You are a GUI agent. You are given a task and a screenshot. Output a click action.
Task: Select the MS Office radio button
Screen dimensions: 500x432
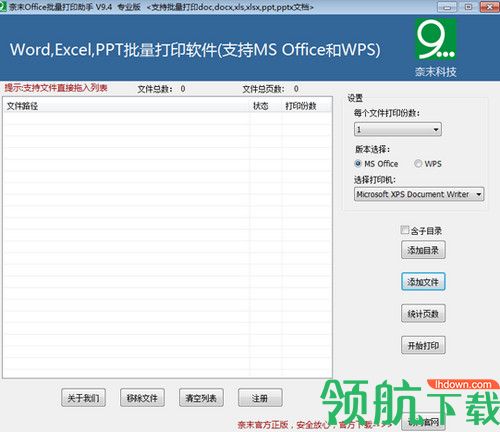[x=358, y=164]
